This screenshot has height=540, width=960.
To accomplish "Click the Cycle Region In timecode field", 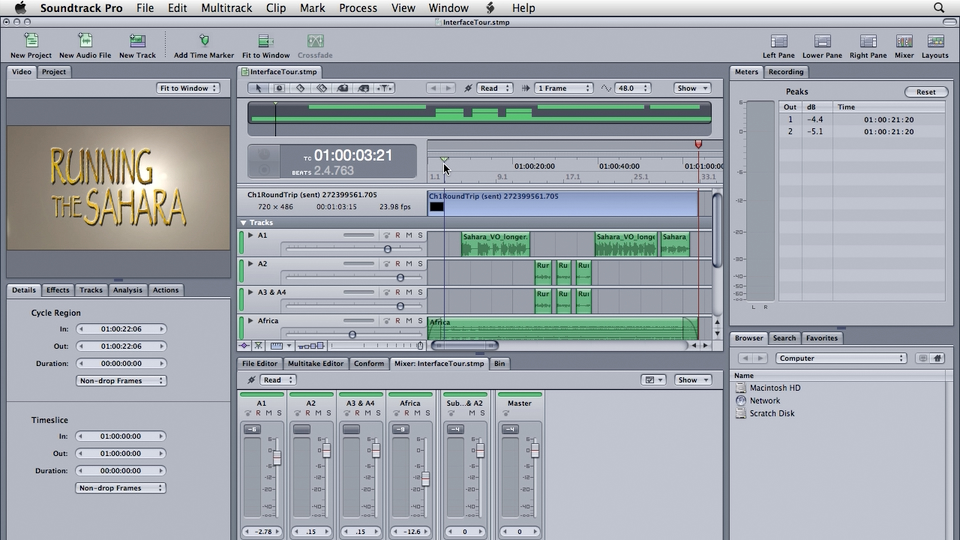I will 121,329.
